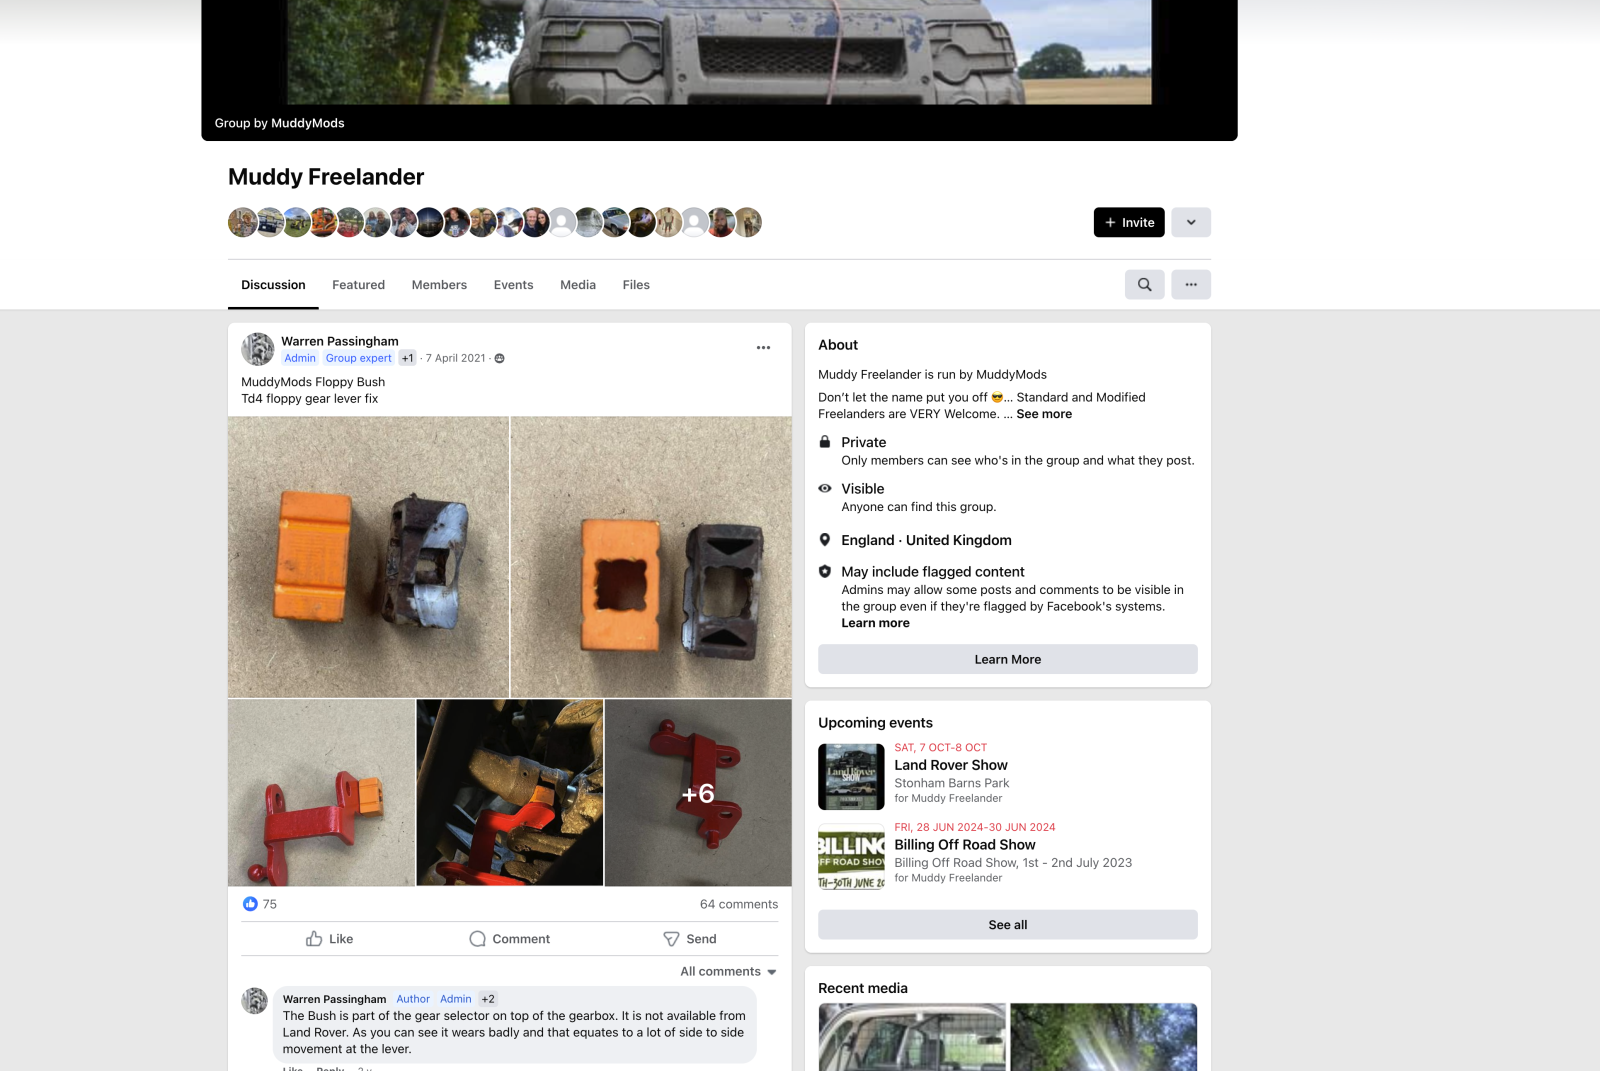Click the 64 comments count

(x=739, y=904)
